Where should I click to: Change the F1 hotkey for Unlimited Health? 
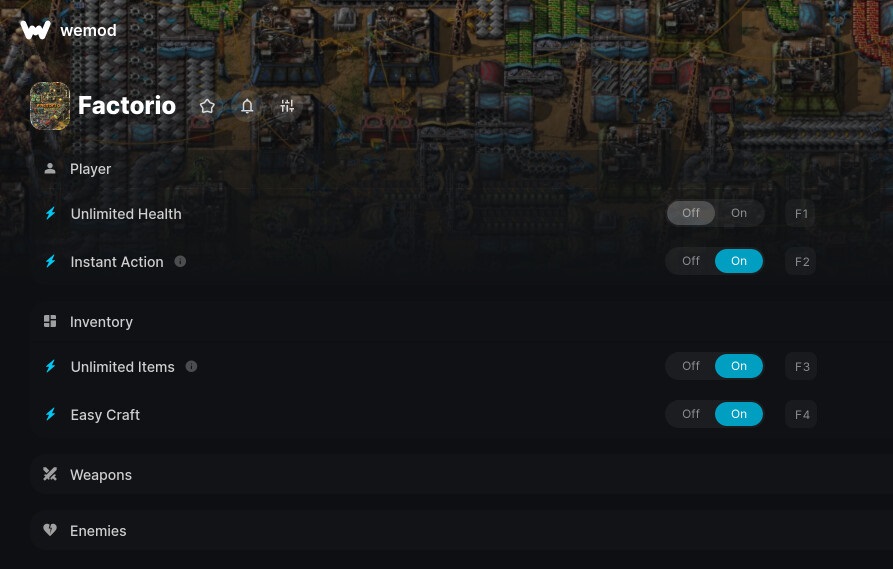[x=801, y=214]
